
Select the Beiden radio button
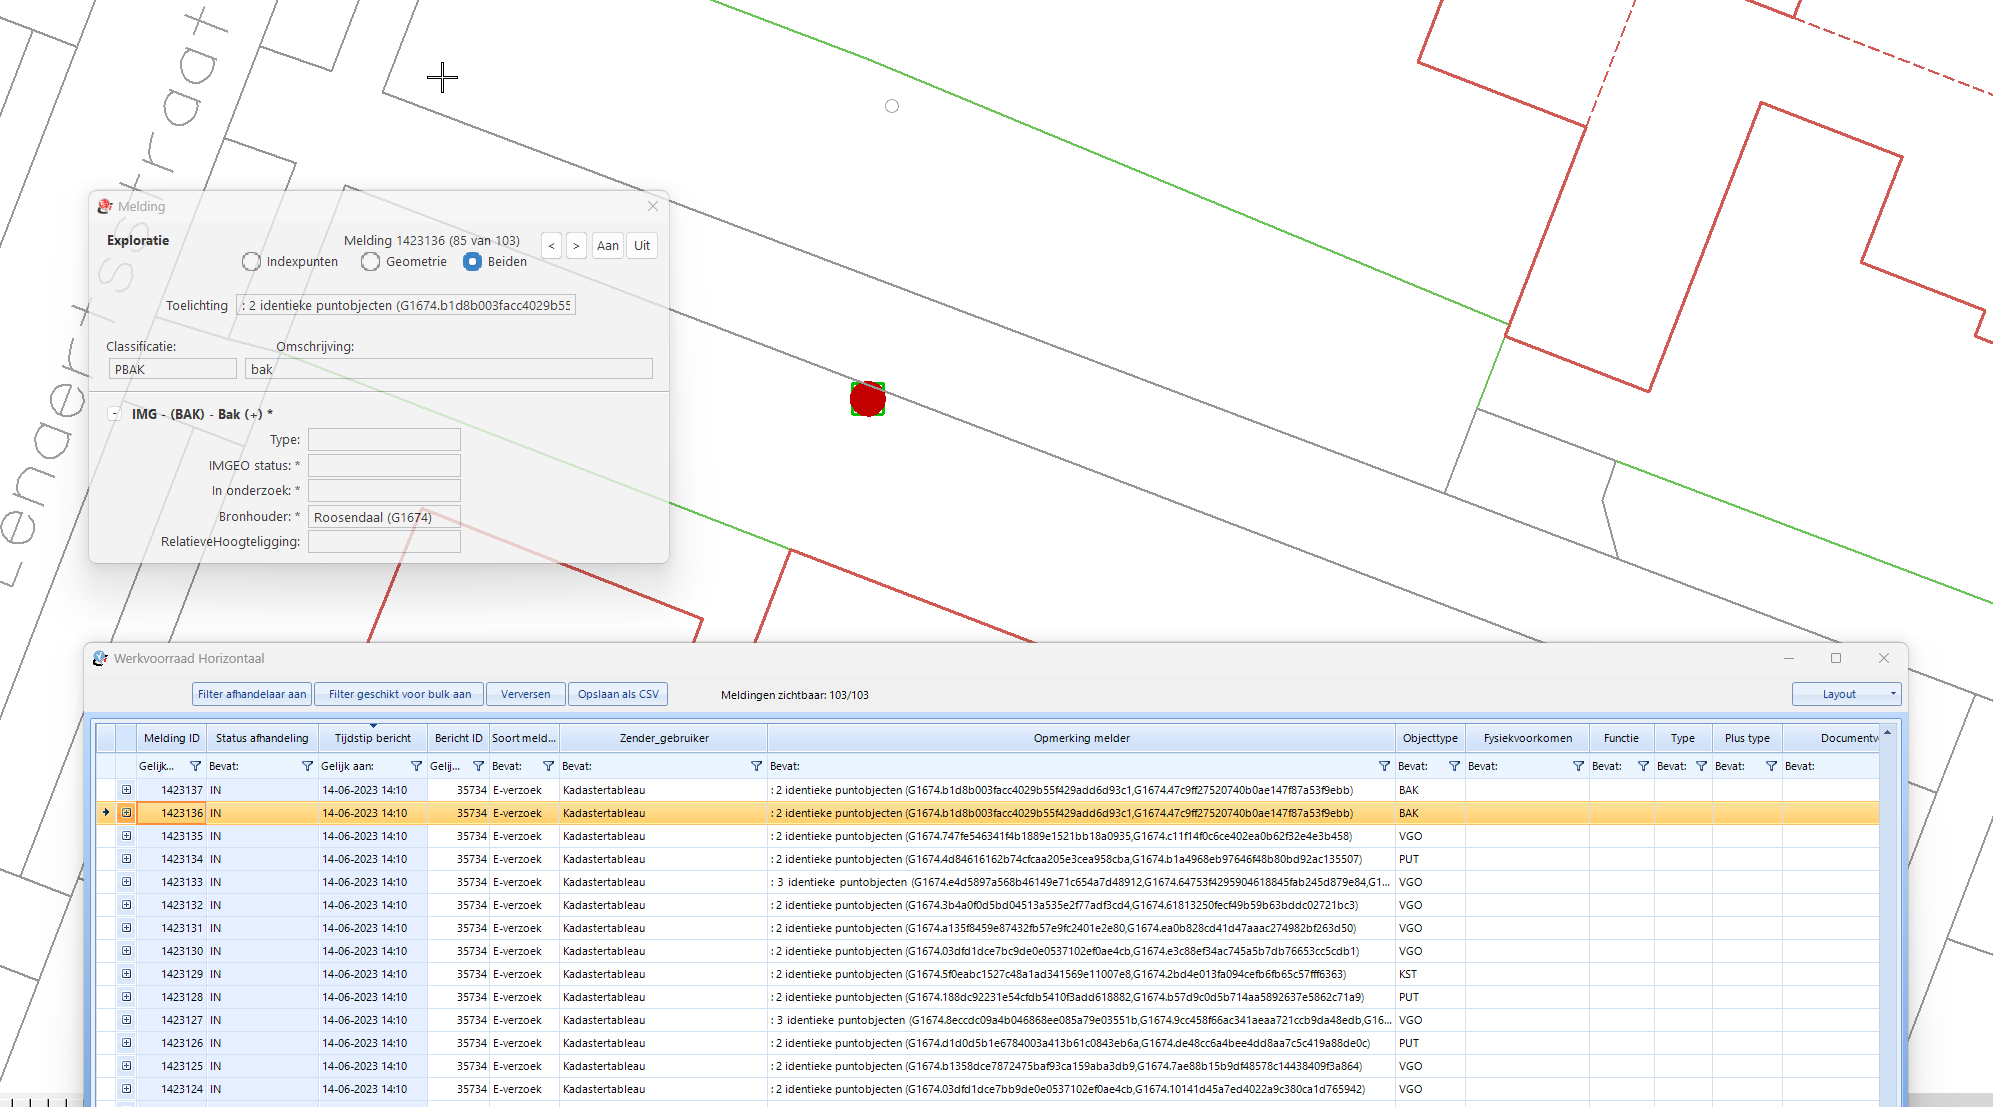pos(473,262)
